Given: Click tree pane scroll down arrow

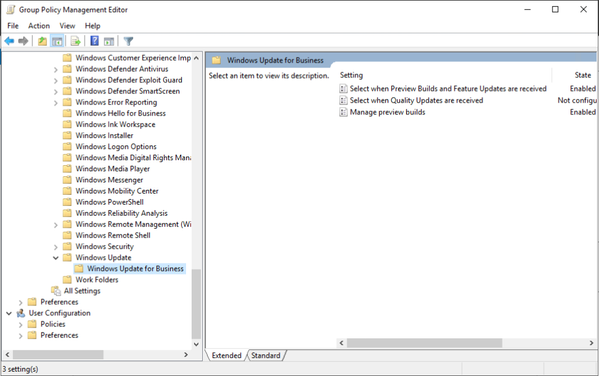Looking at the screenshot, I should [x=196, y=344].
